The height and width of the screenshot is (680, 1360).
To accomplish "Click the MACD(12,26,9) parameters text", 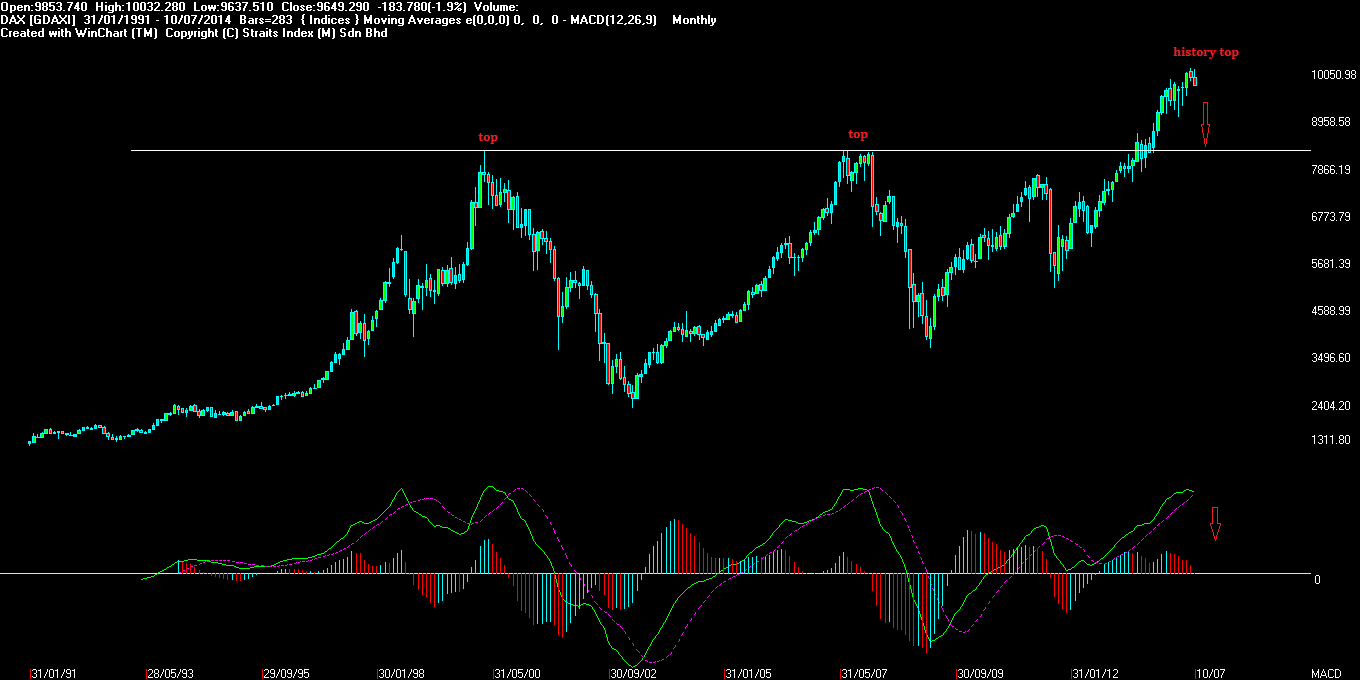I will coord(612,20).
